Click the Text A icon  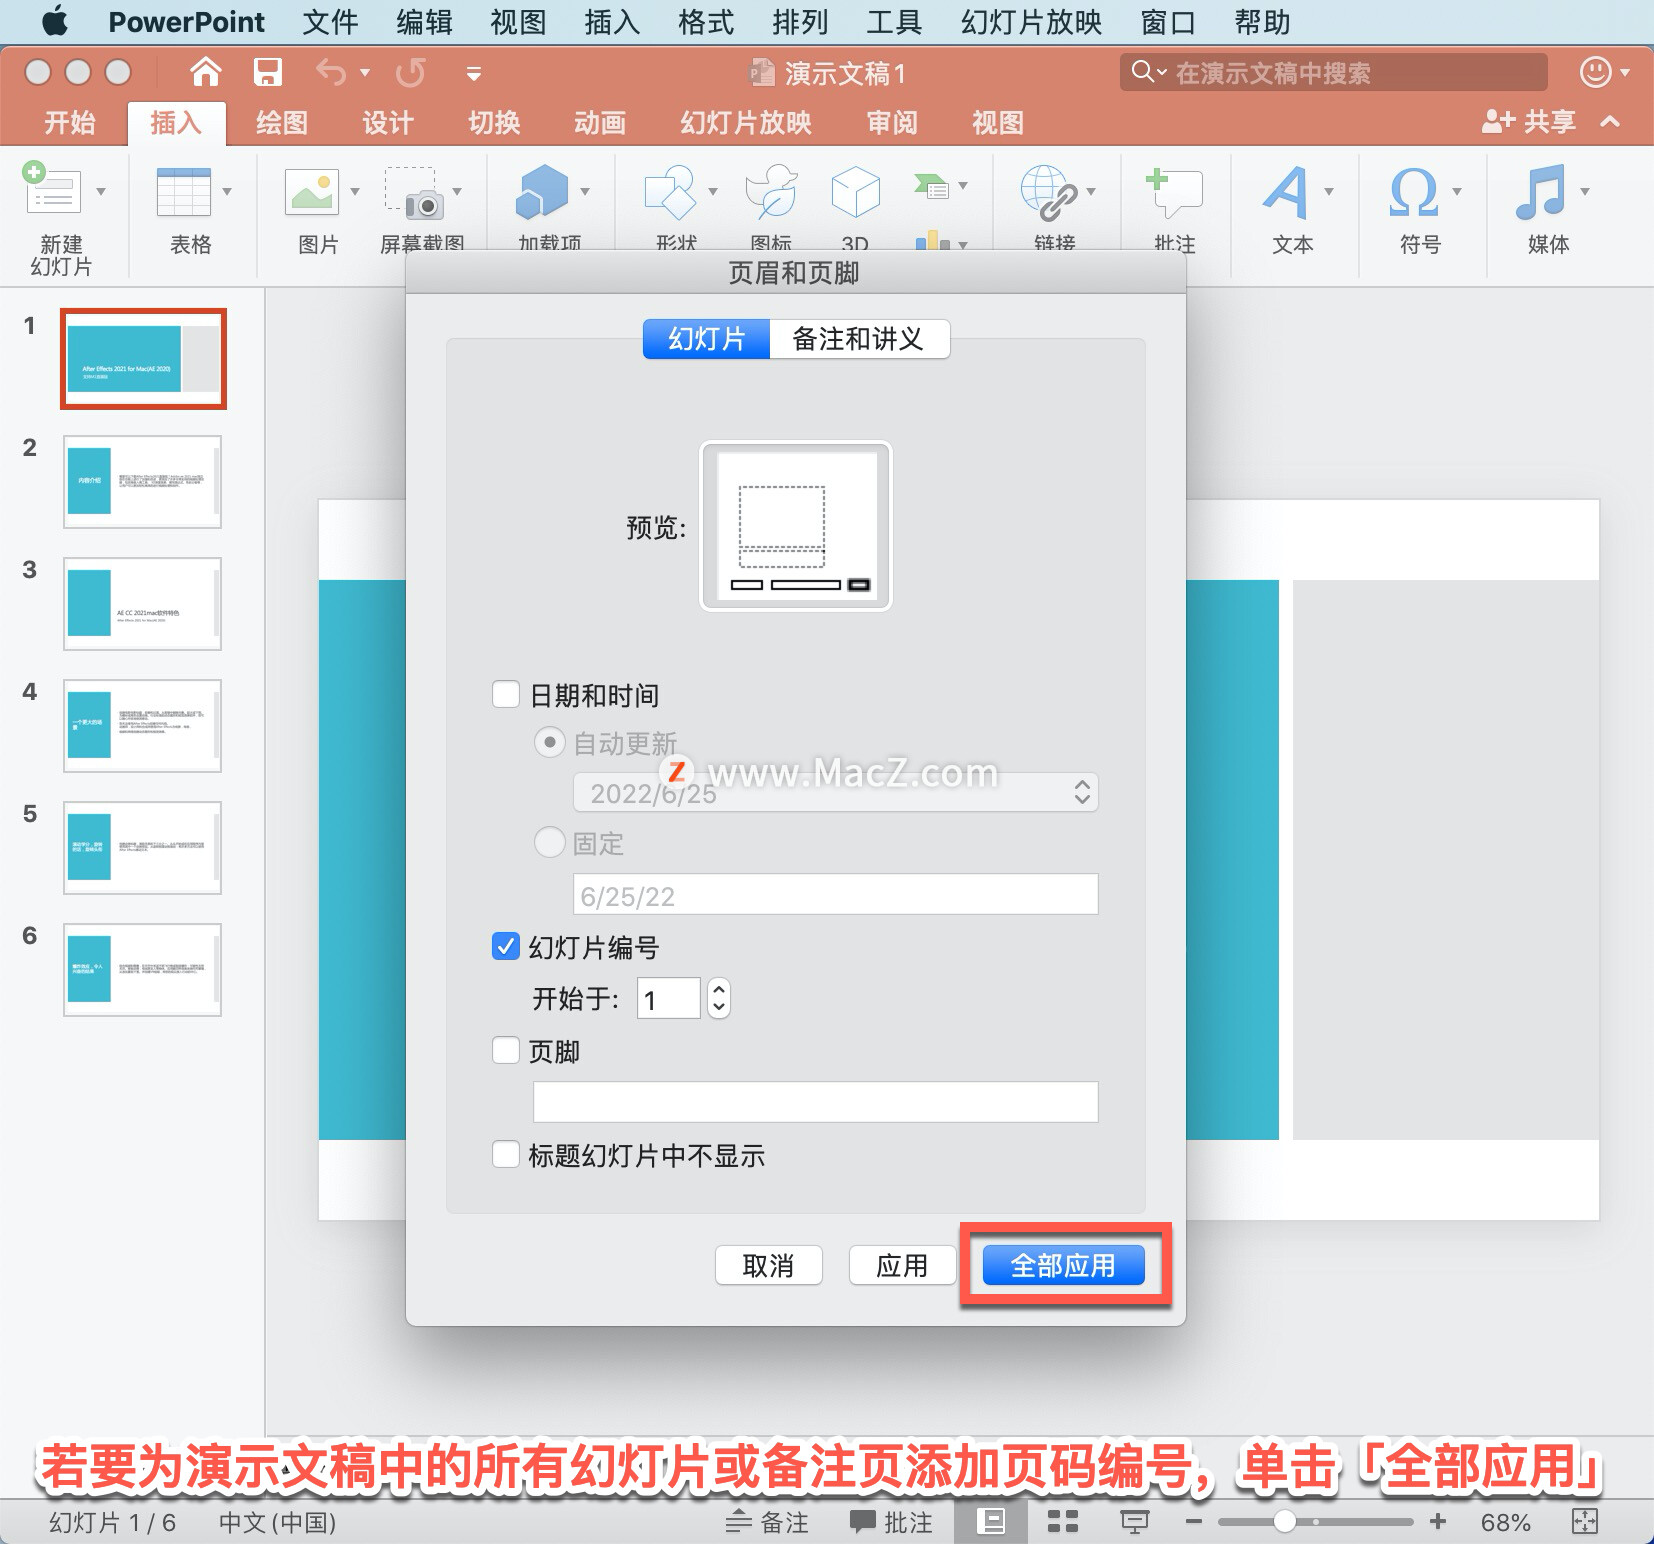(x=1286, y=192)
